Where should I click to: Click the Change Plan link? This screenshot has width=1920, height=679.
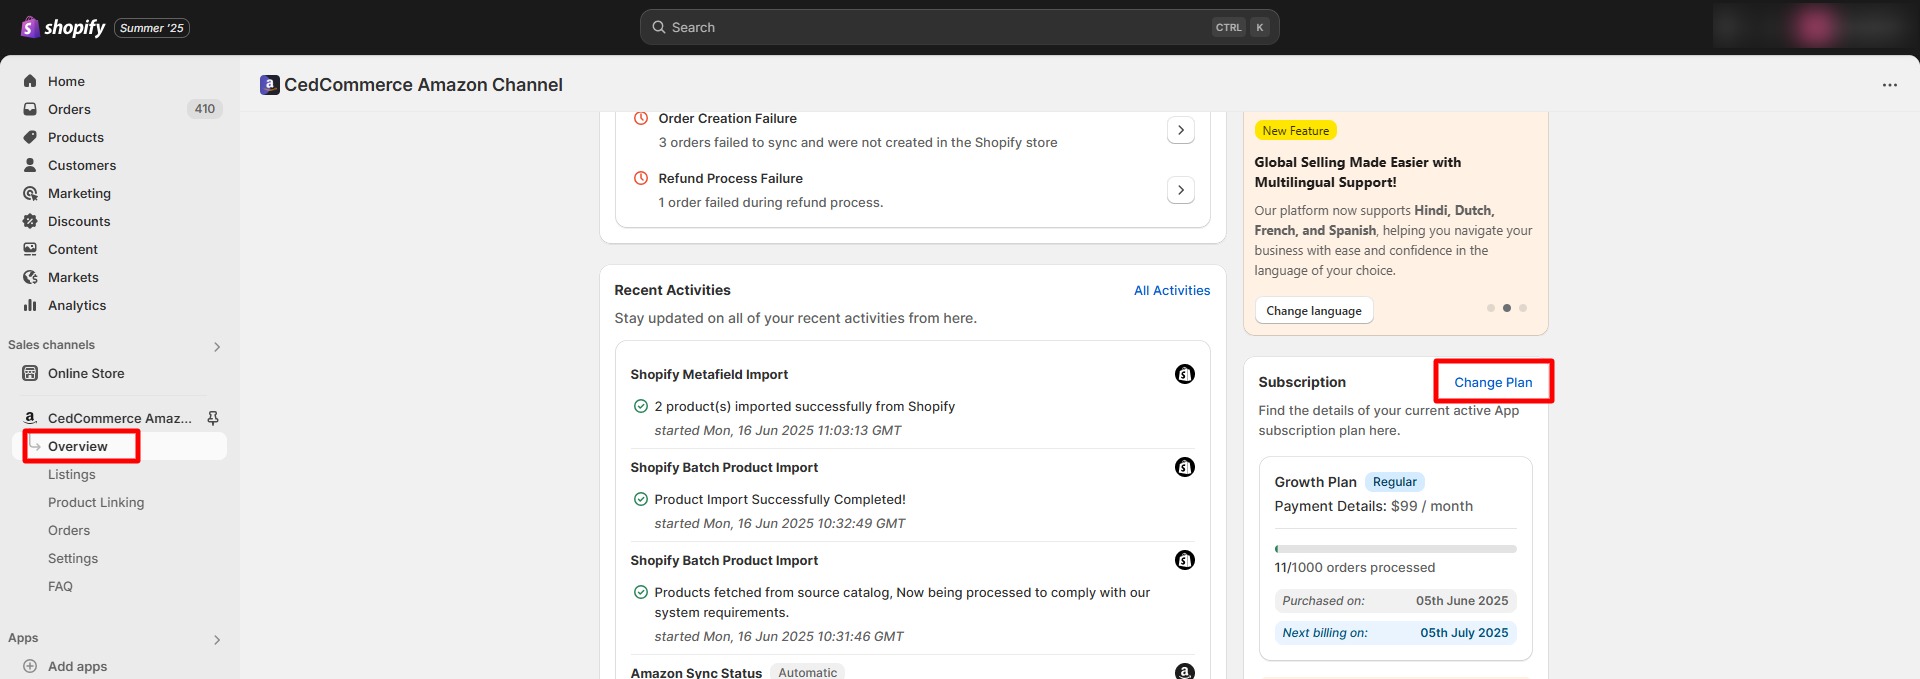tap(1493, 382)
